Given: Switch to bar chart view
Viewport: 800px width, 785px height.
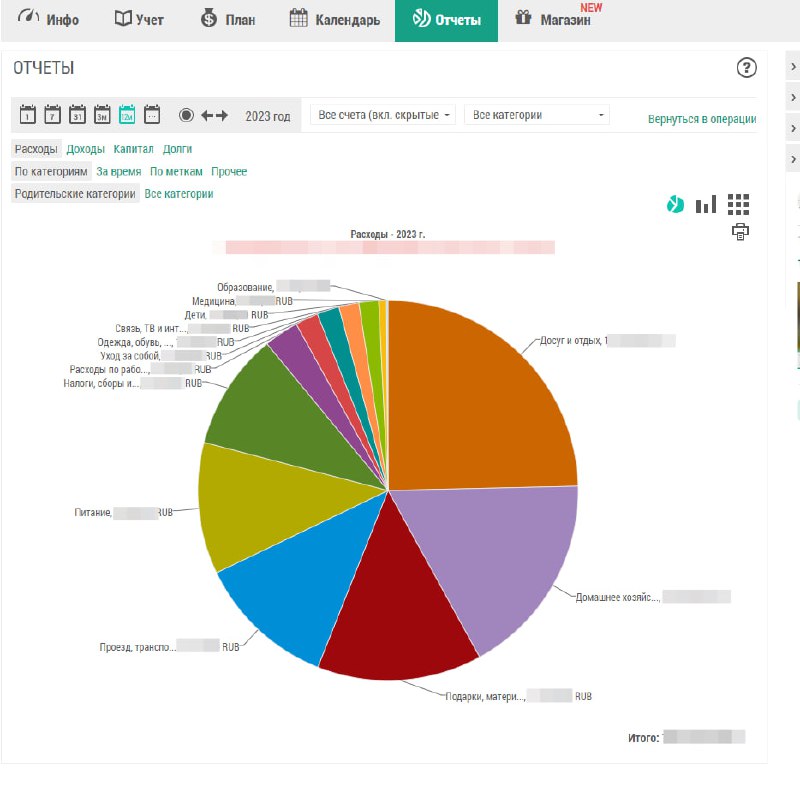Looking at the screenshot, I should pos(706,204).
